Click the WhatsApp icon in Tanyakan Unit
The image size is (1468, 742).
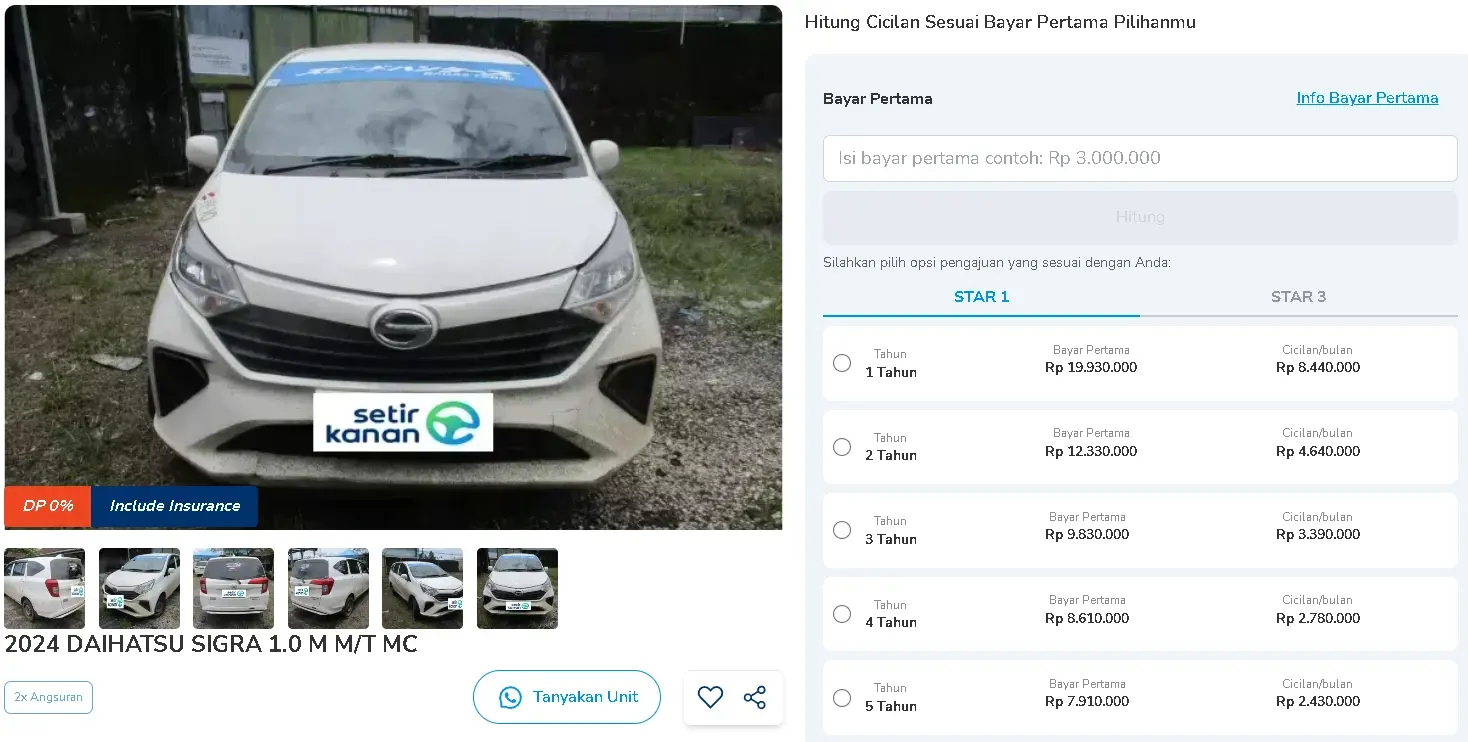tap(510, 697)
